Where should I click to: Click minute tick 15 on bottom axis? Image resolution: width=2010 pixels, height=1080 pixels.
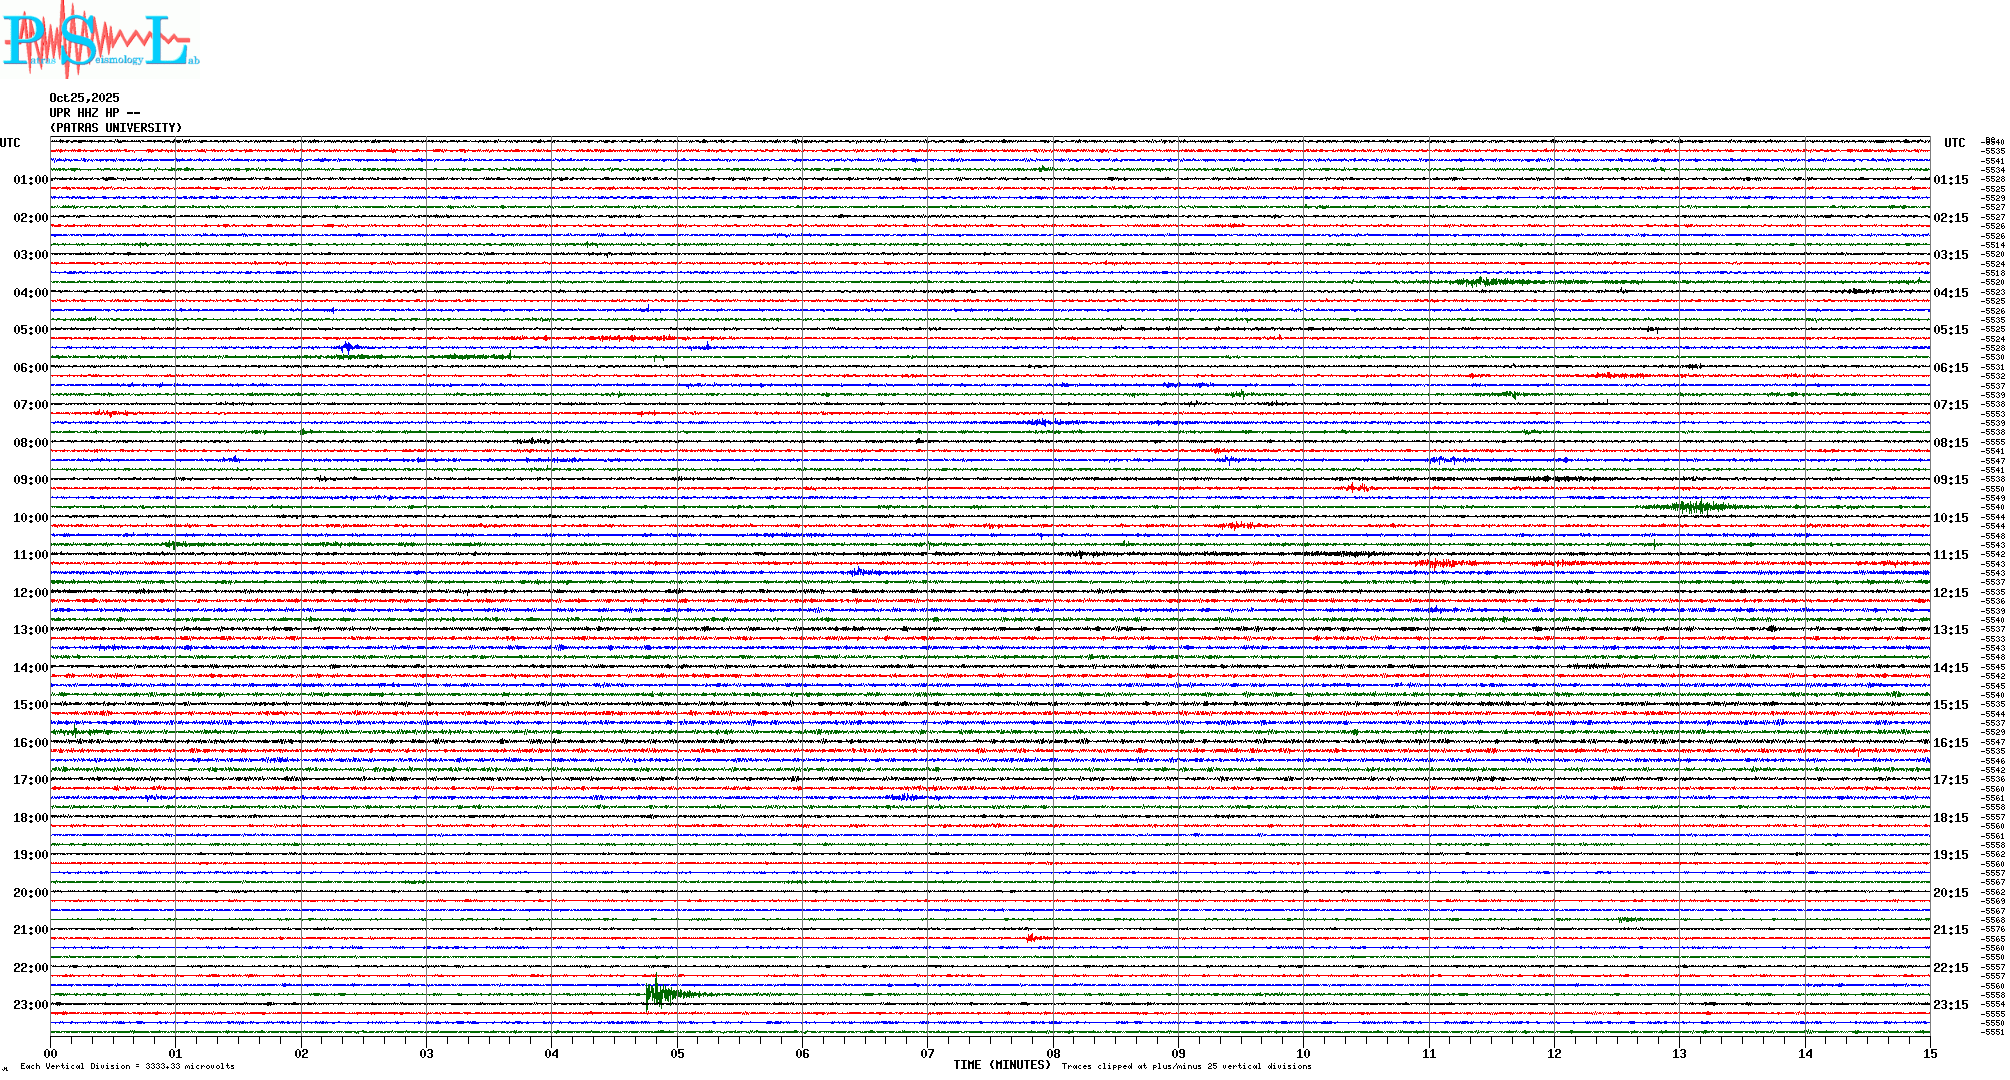(x=1929, y=1053)
